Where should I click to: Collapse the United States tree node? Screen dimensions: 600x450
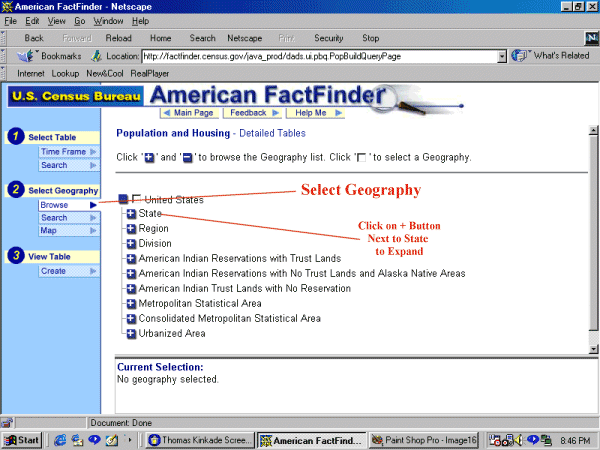(x=123, y=199)
